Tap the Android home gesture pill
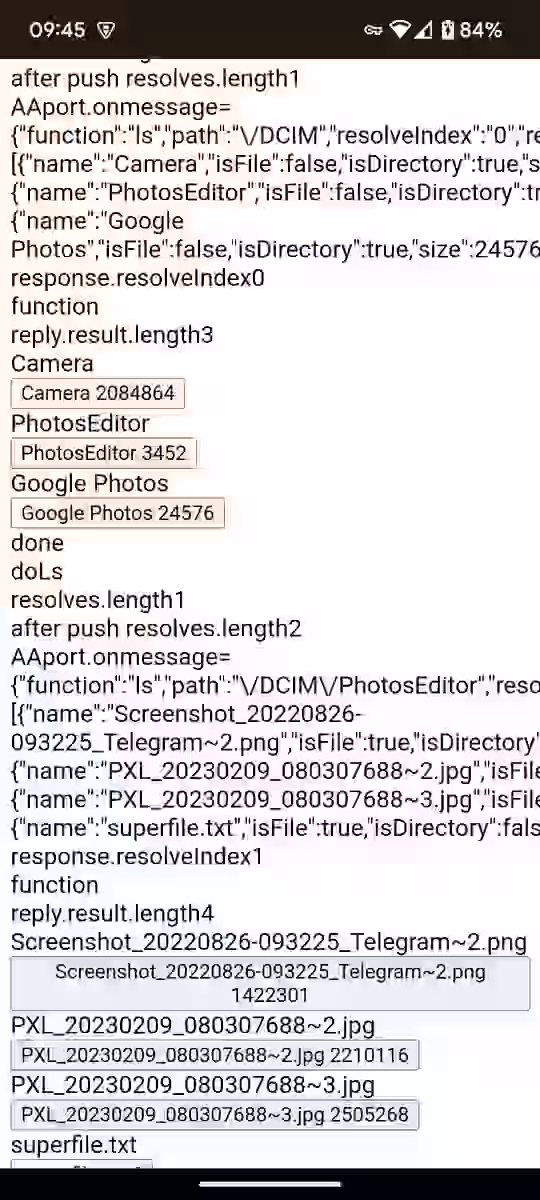This screenshot has height=1200, width=540. [x=270, y=1184]
